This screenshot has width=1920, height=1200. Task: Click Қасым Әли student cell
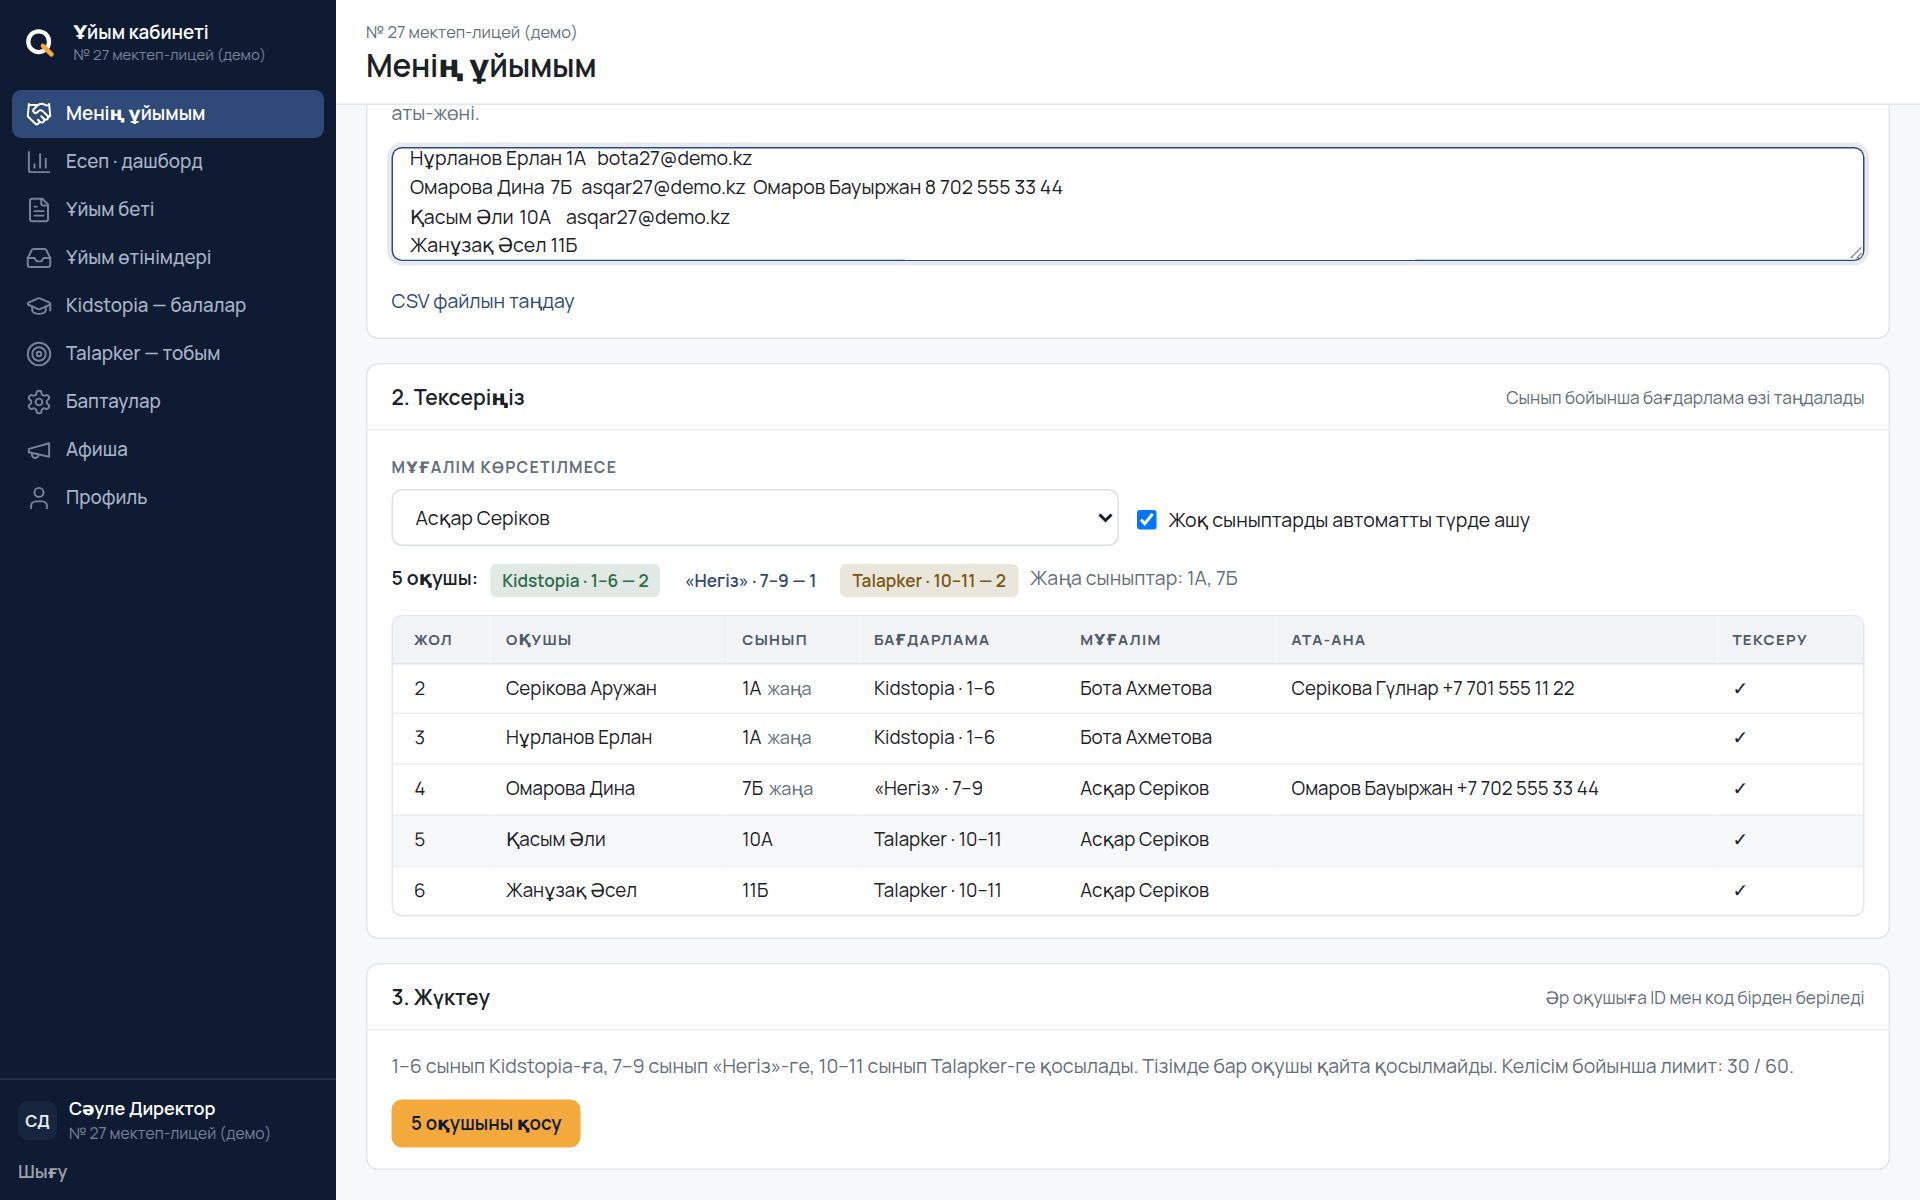click(x=555, y=840)
